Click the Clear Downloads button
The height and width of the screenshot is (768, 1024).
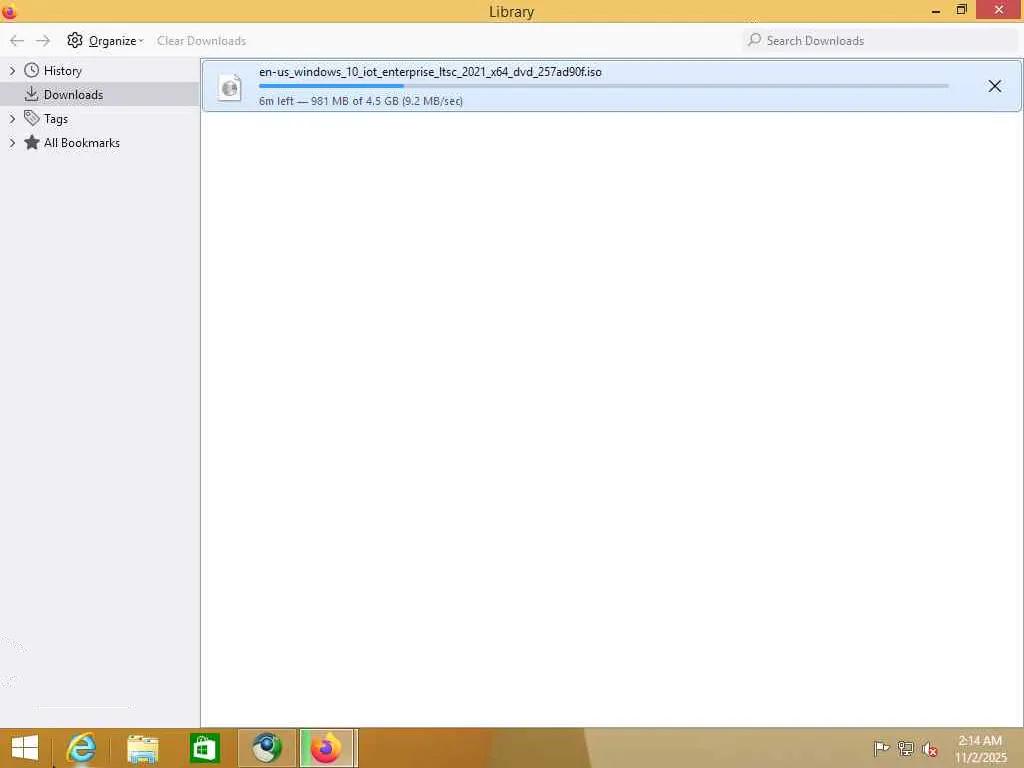click(201, 40)
